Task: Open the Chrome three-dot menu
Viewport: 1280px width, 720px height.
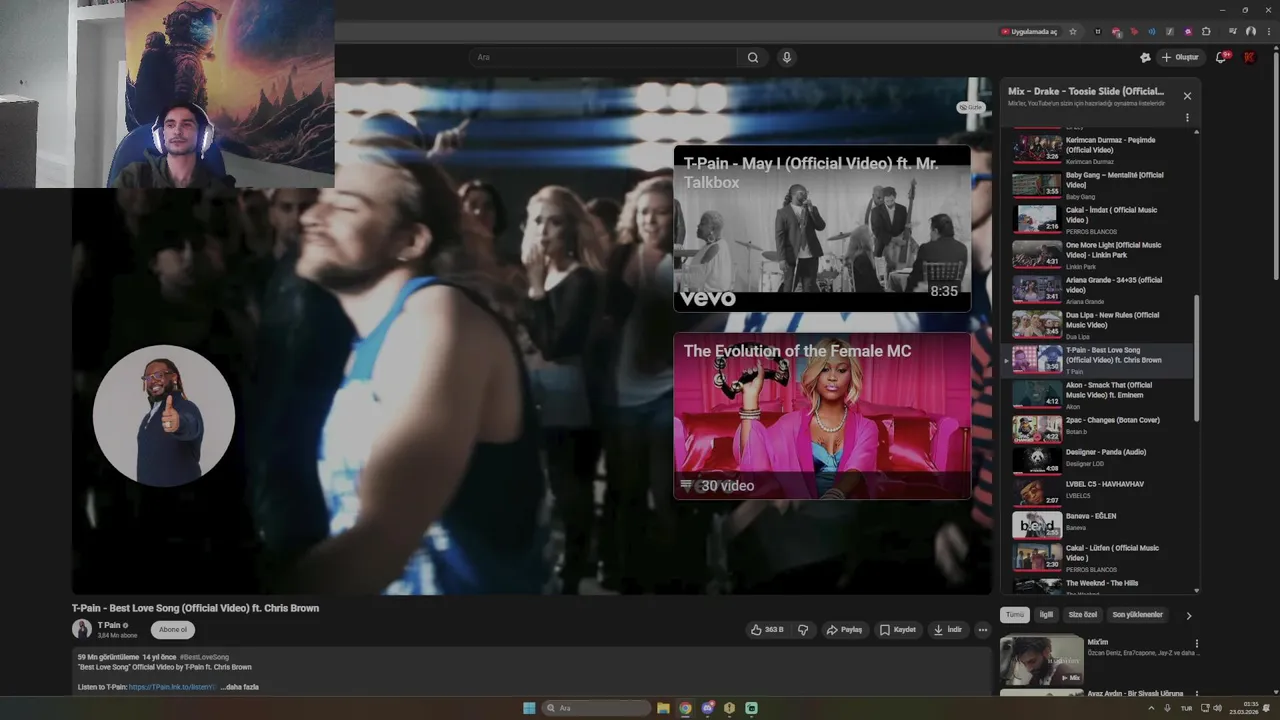Action: pos(1267,31)
